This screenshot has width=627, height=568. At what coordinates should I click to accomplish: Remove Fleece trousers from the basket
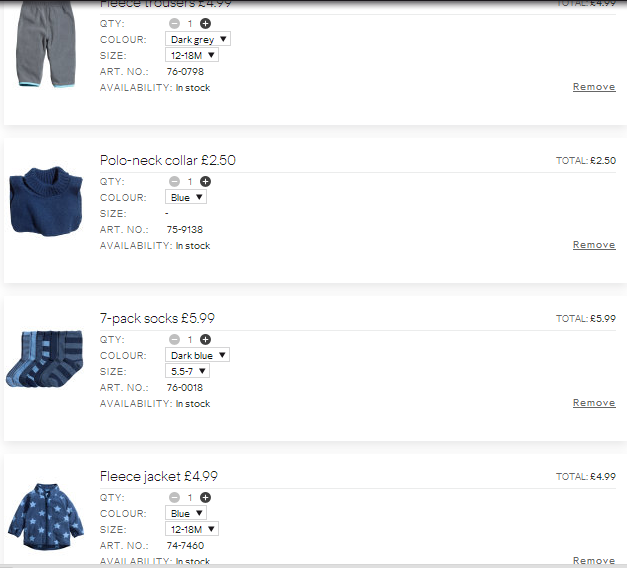[x=594, y=87]
